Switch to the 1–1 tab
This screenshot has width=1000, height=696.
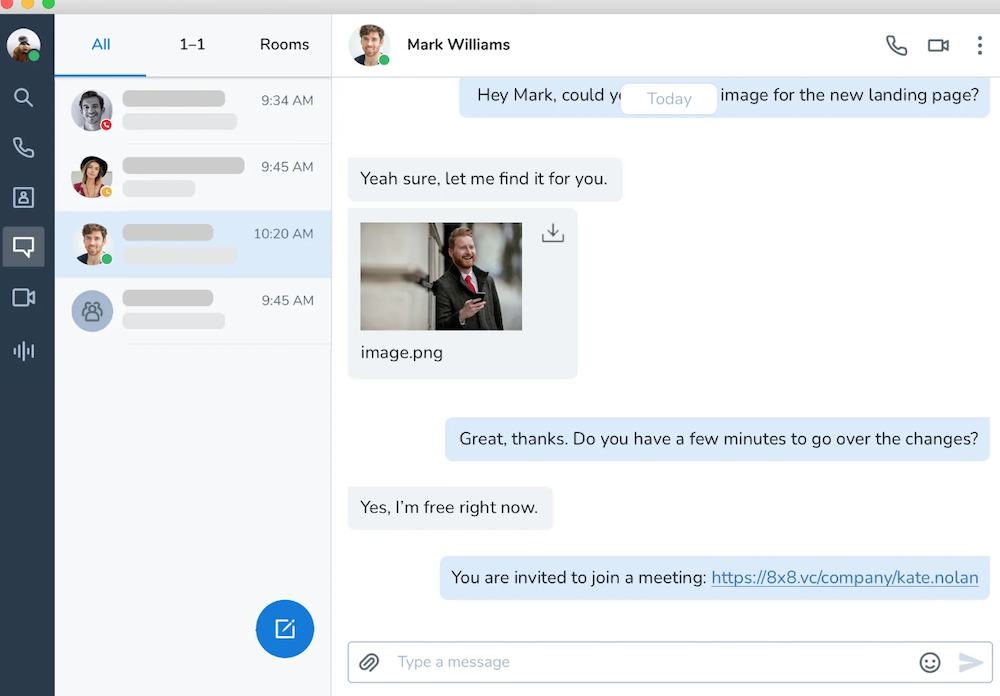tap(192, 45)
